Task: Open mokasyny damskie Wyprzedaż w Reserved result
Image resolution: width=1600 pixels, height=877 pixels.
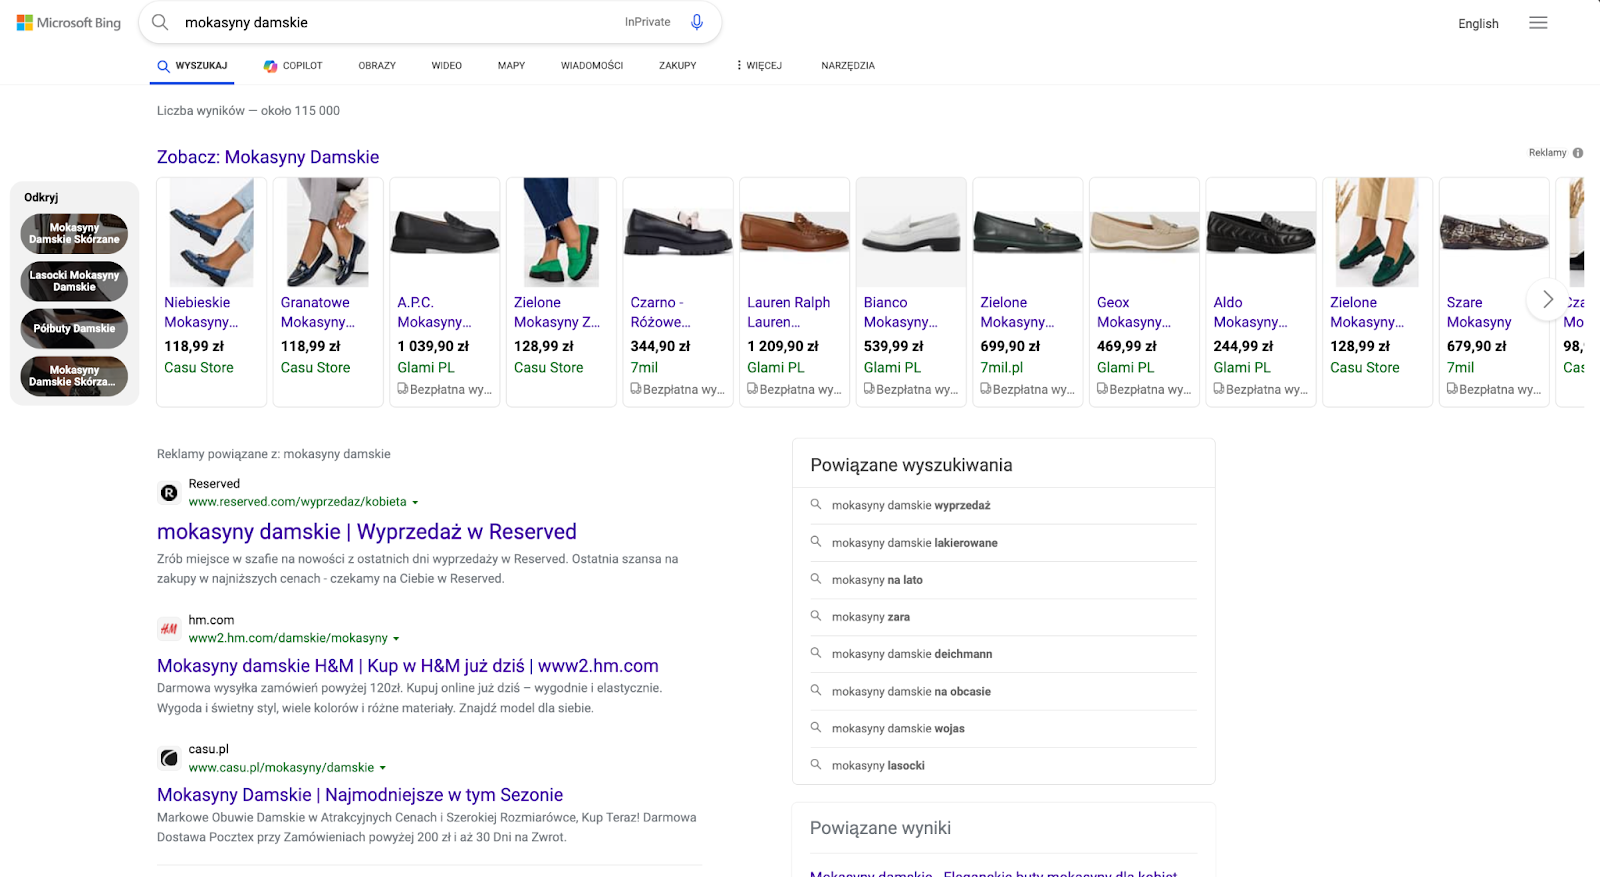Action: click(x=367, y=532)
